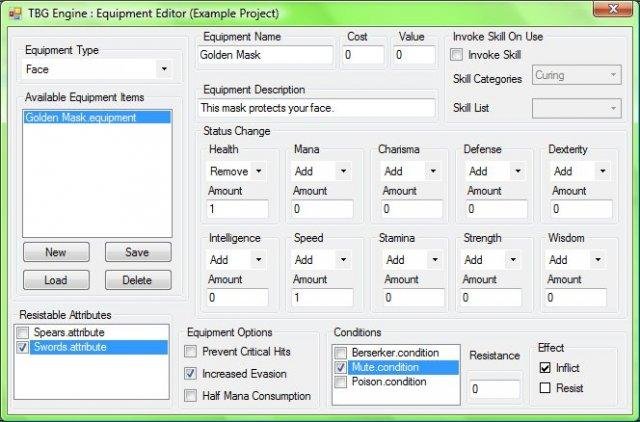
Task: Open the Skill List dropdown
Action: click(x=577, y=108)
